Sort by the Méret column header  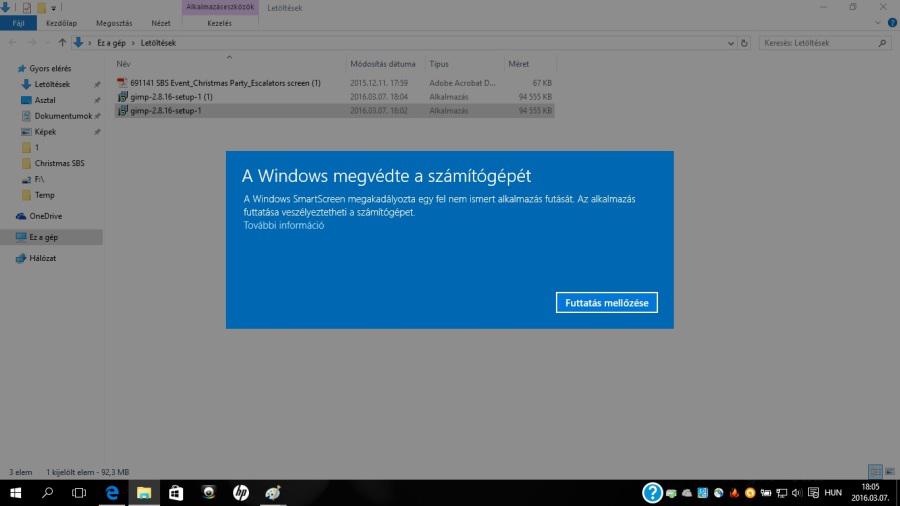(518, 64)
